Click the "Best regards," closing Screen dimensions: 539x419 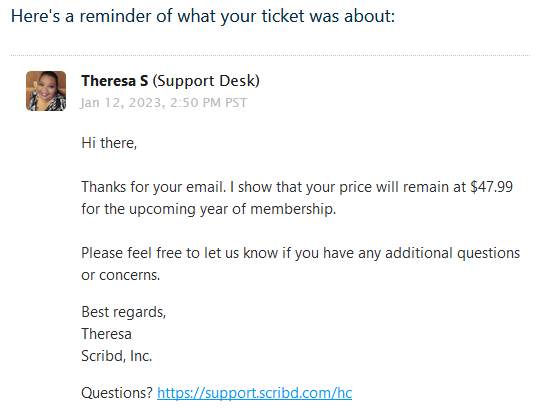123,312
